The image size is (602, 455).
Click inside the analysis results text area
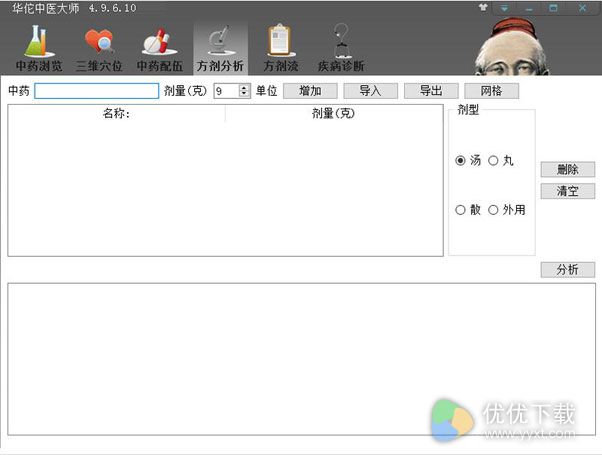click(301, 359)
